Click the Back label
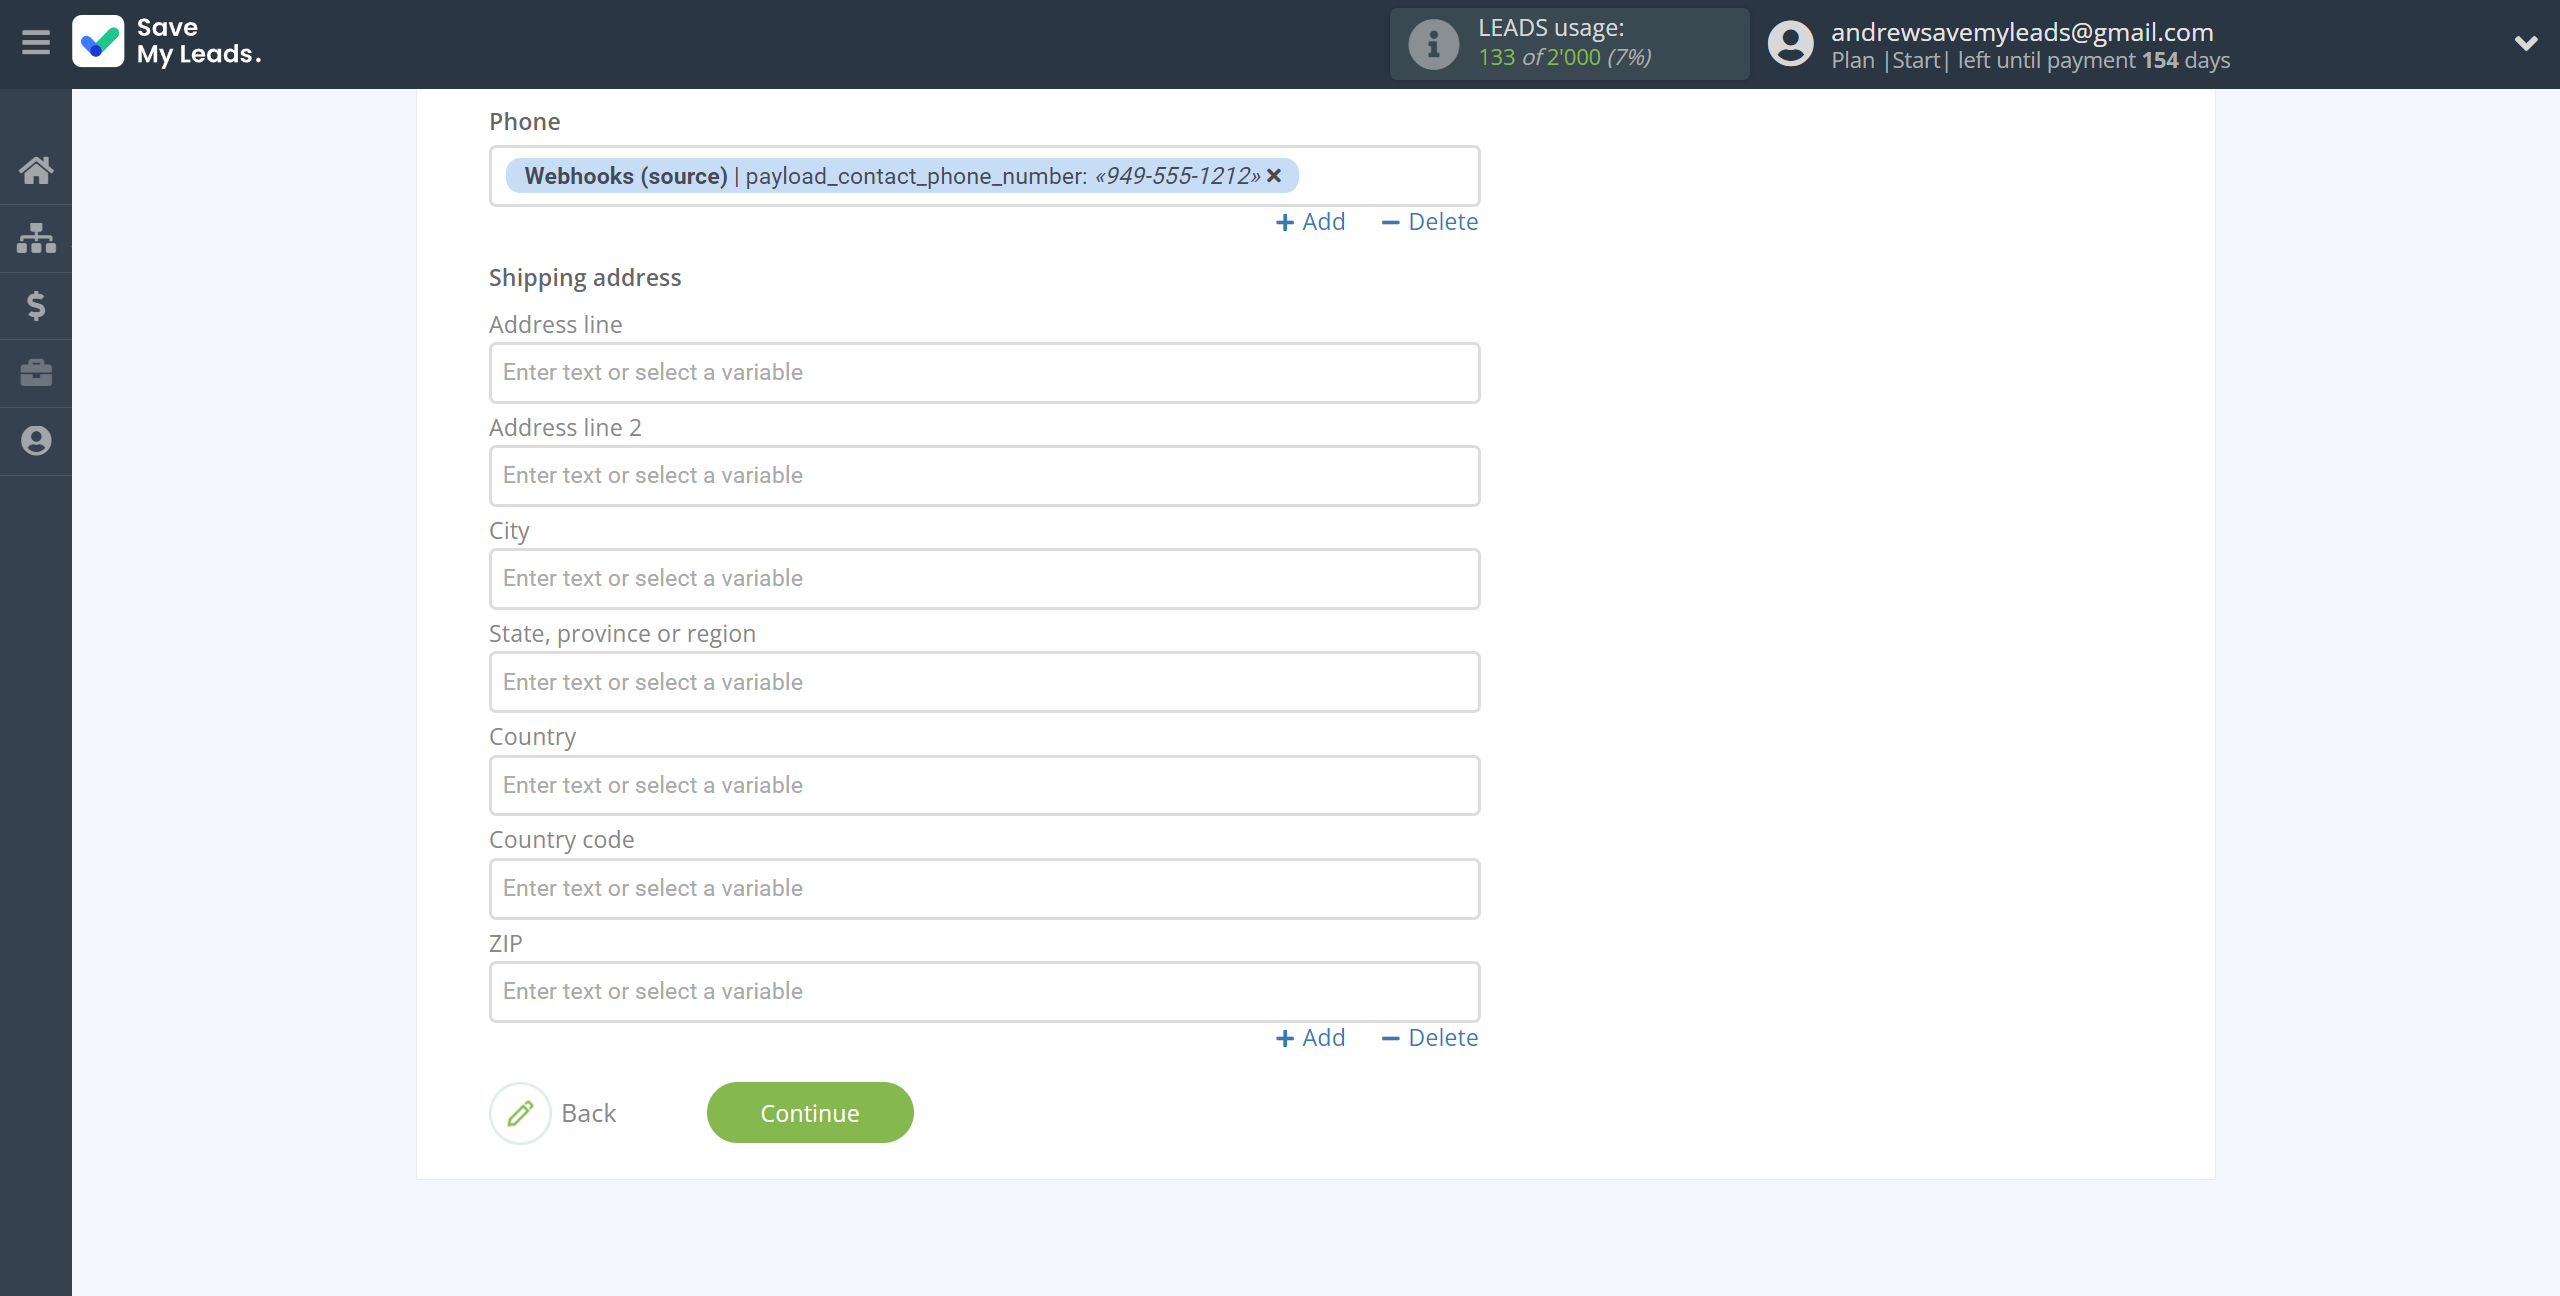The image size is (2560, 1296). click(589, 1113)
